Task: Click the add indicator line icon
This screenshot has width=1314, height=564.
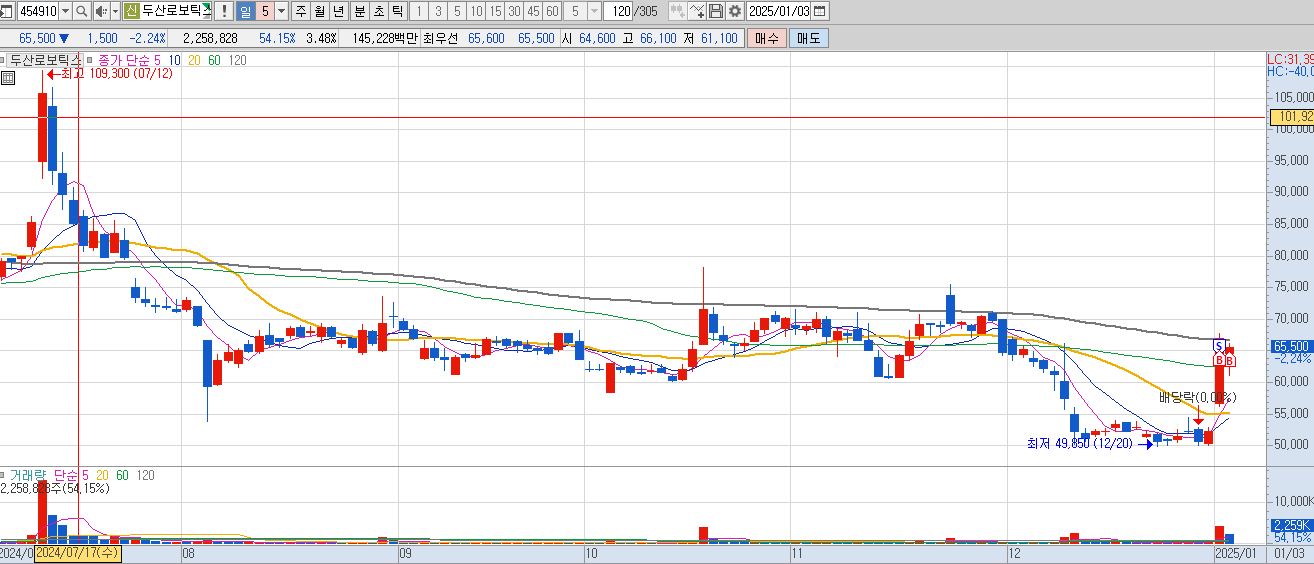Action: 697,12
